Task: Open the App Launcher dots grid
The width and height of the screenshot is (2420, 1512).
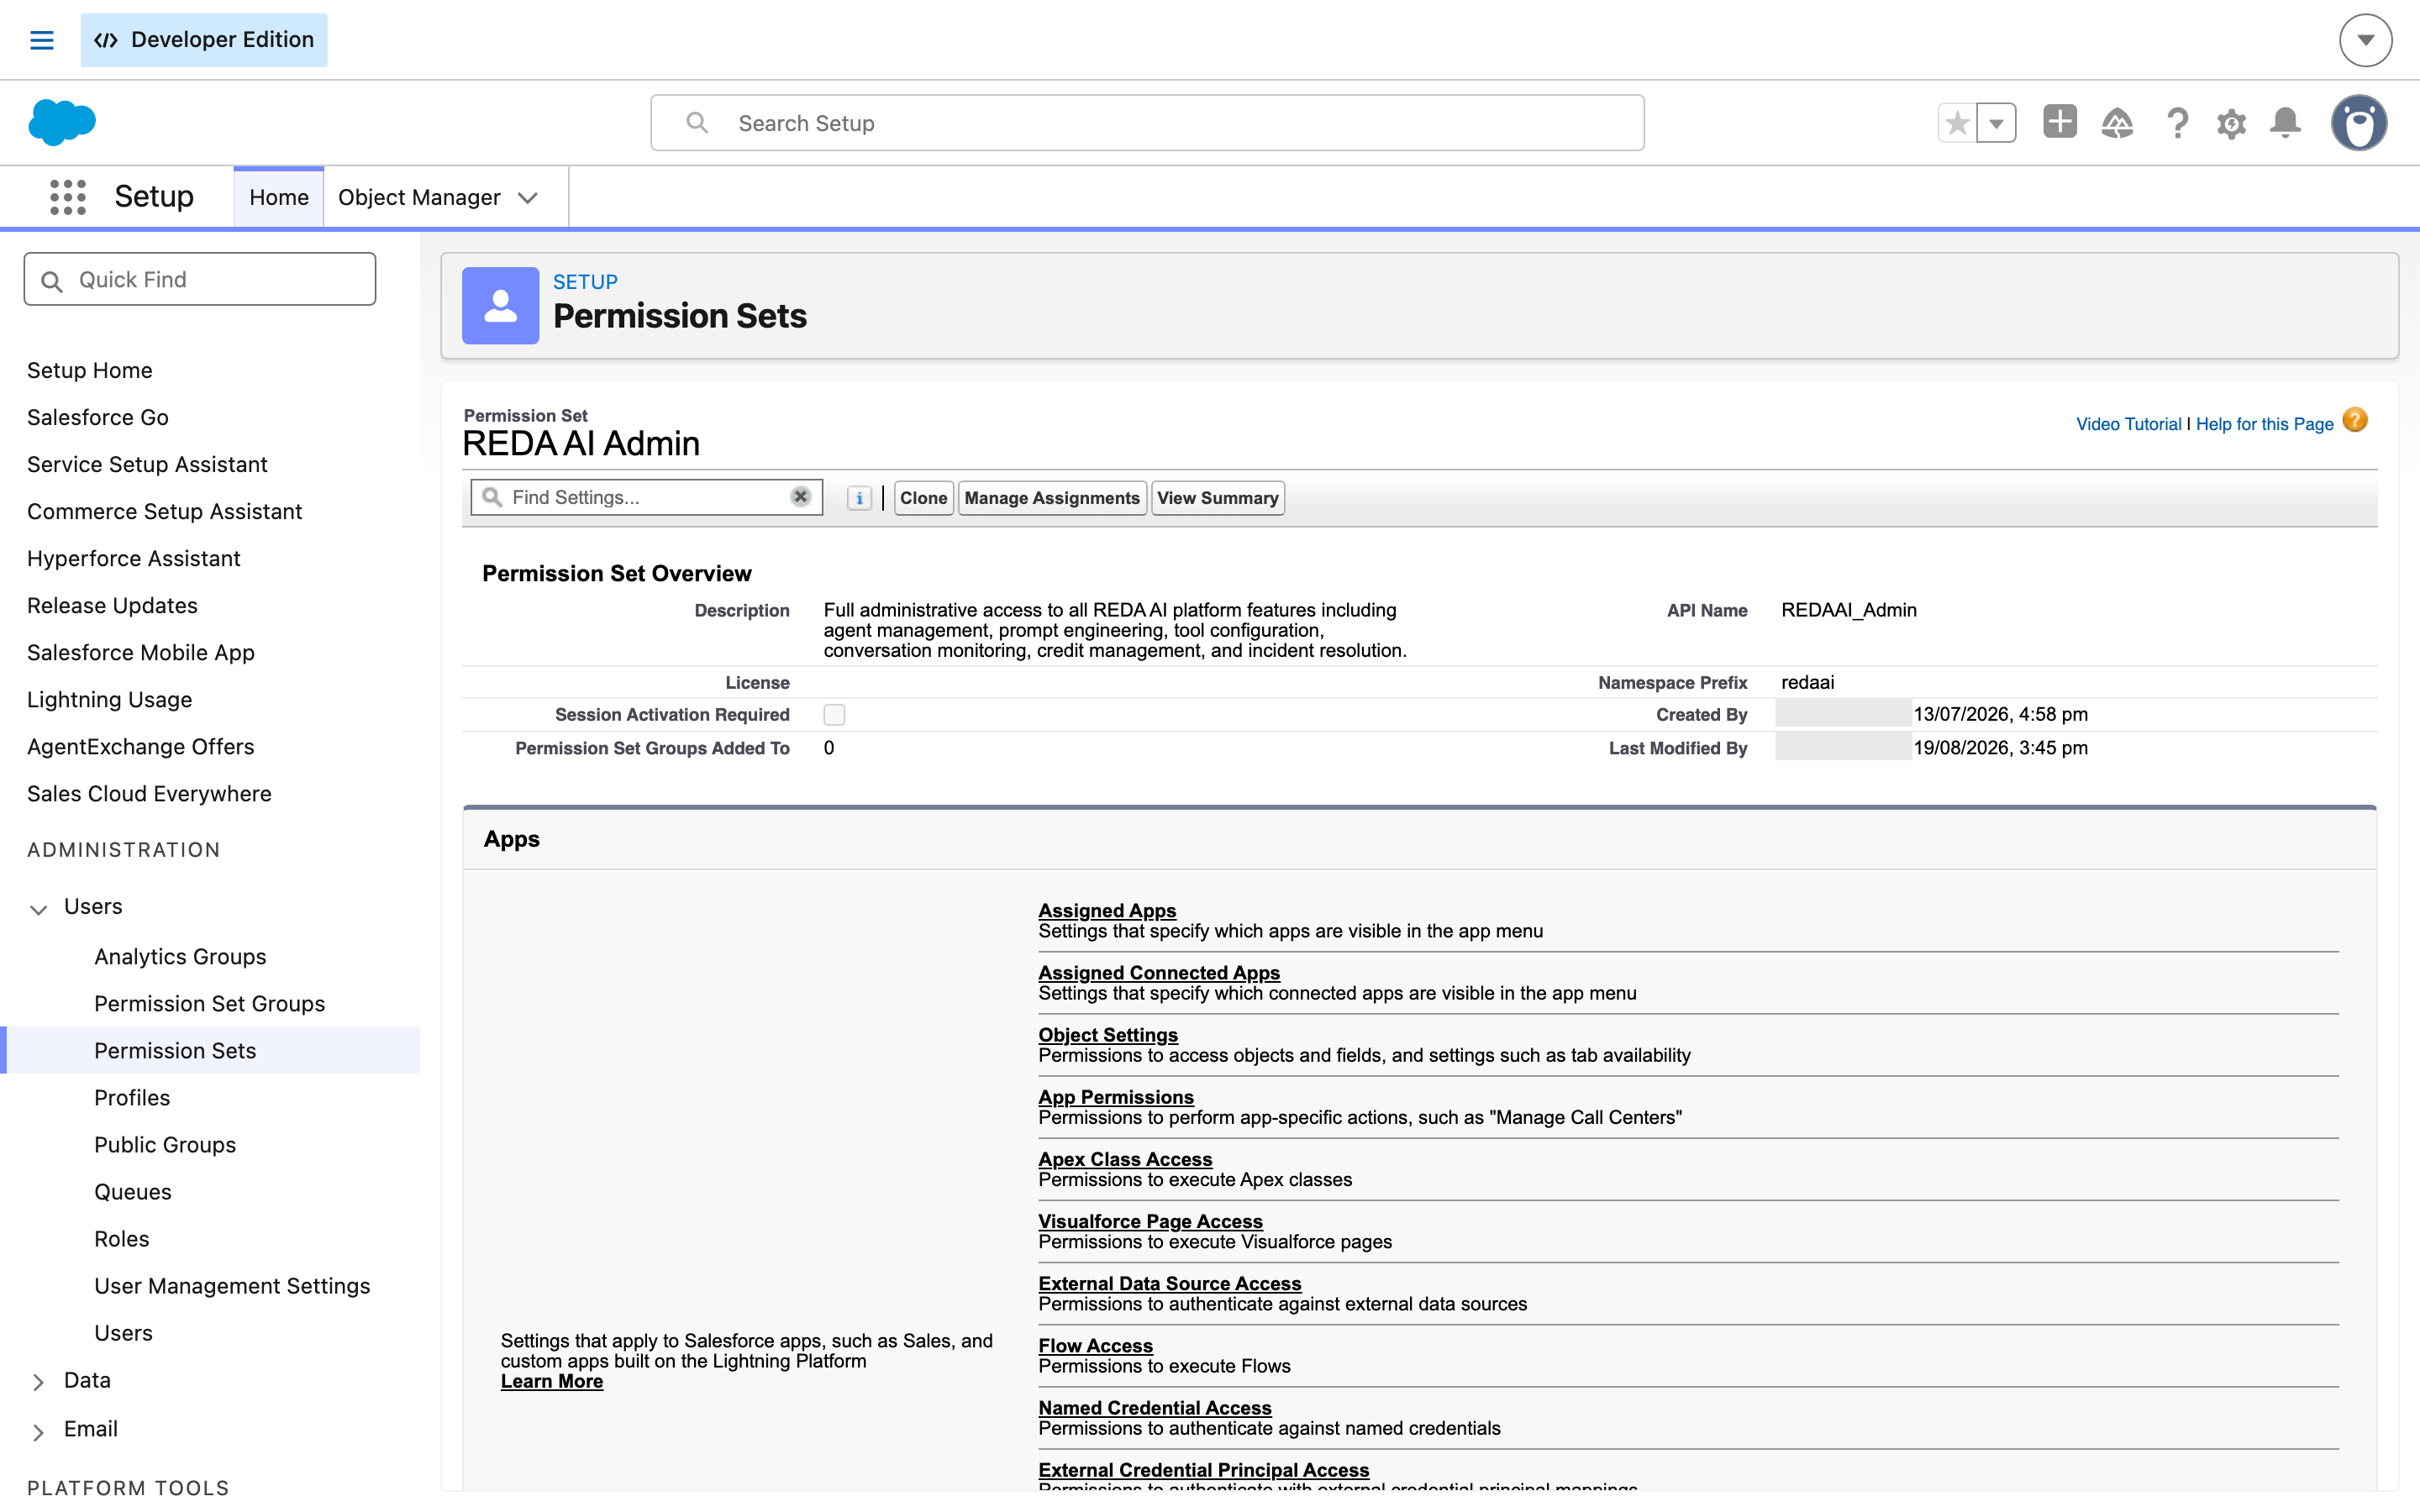Action: click(x=68, y=197)
